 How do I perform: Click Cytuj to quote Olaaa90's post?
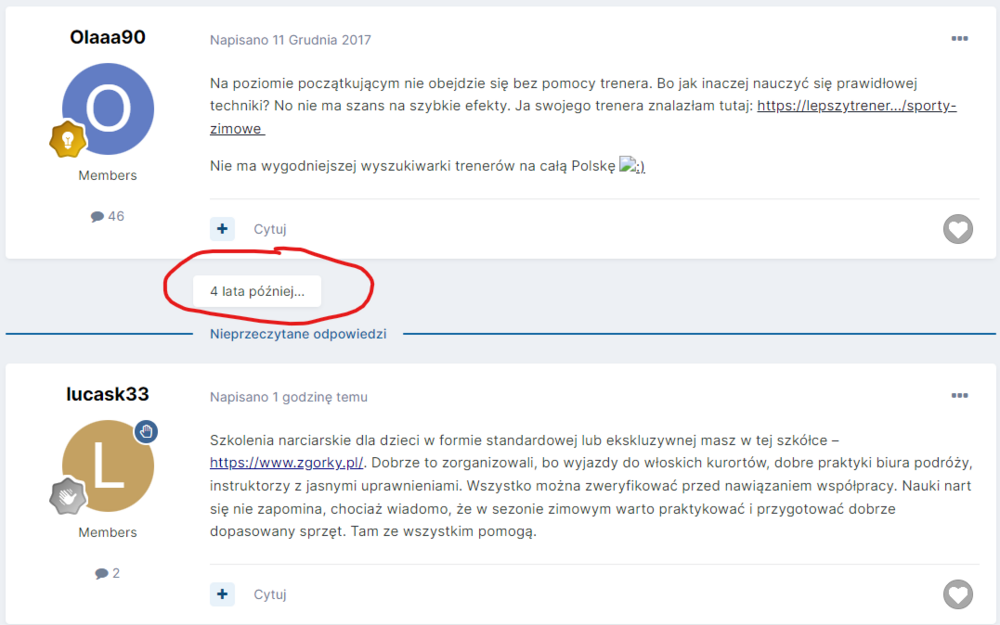(270, 229)
